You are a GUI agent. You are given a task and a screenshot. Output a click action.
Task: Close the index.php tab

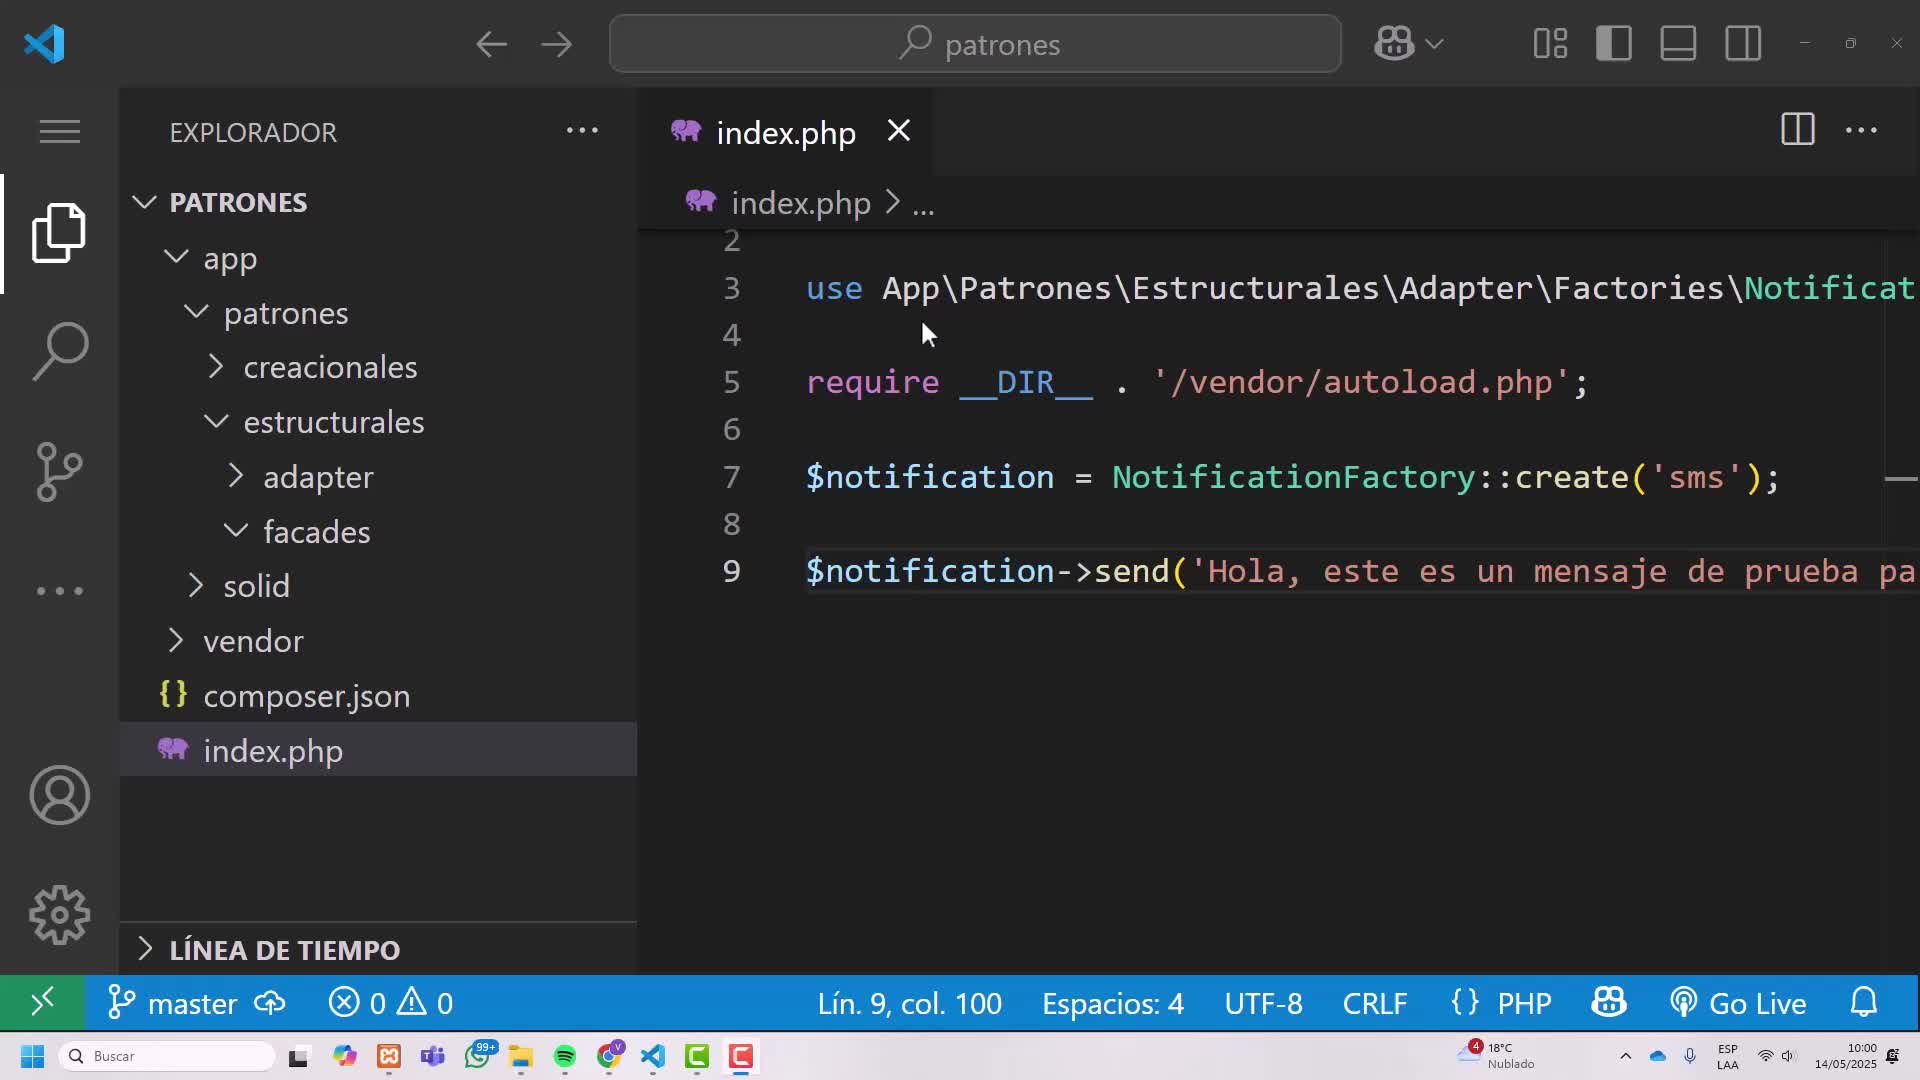tap(899, 131)
